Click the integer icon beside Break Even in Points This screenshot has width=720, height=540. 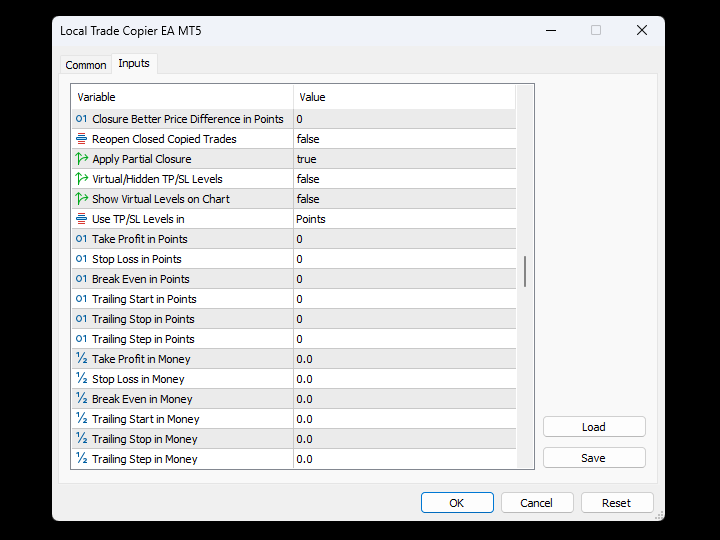pos(81,279)
